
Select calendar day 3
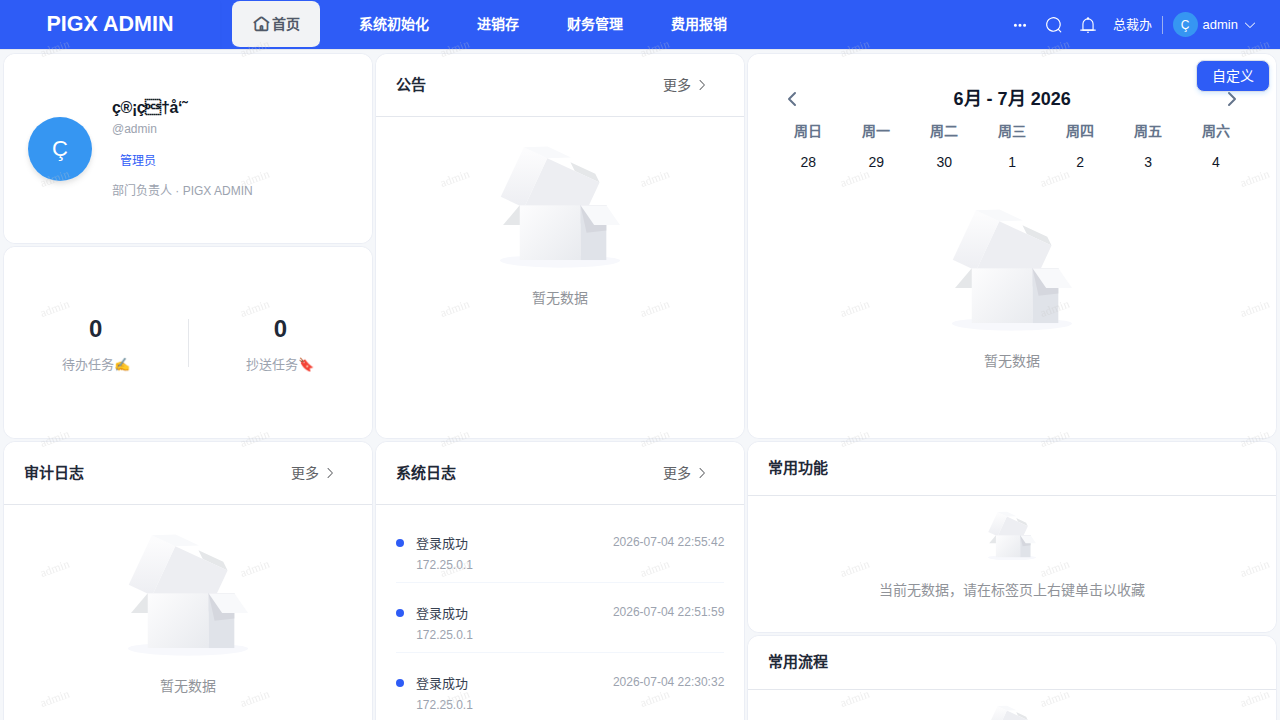[1148, 162]
